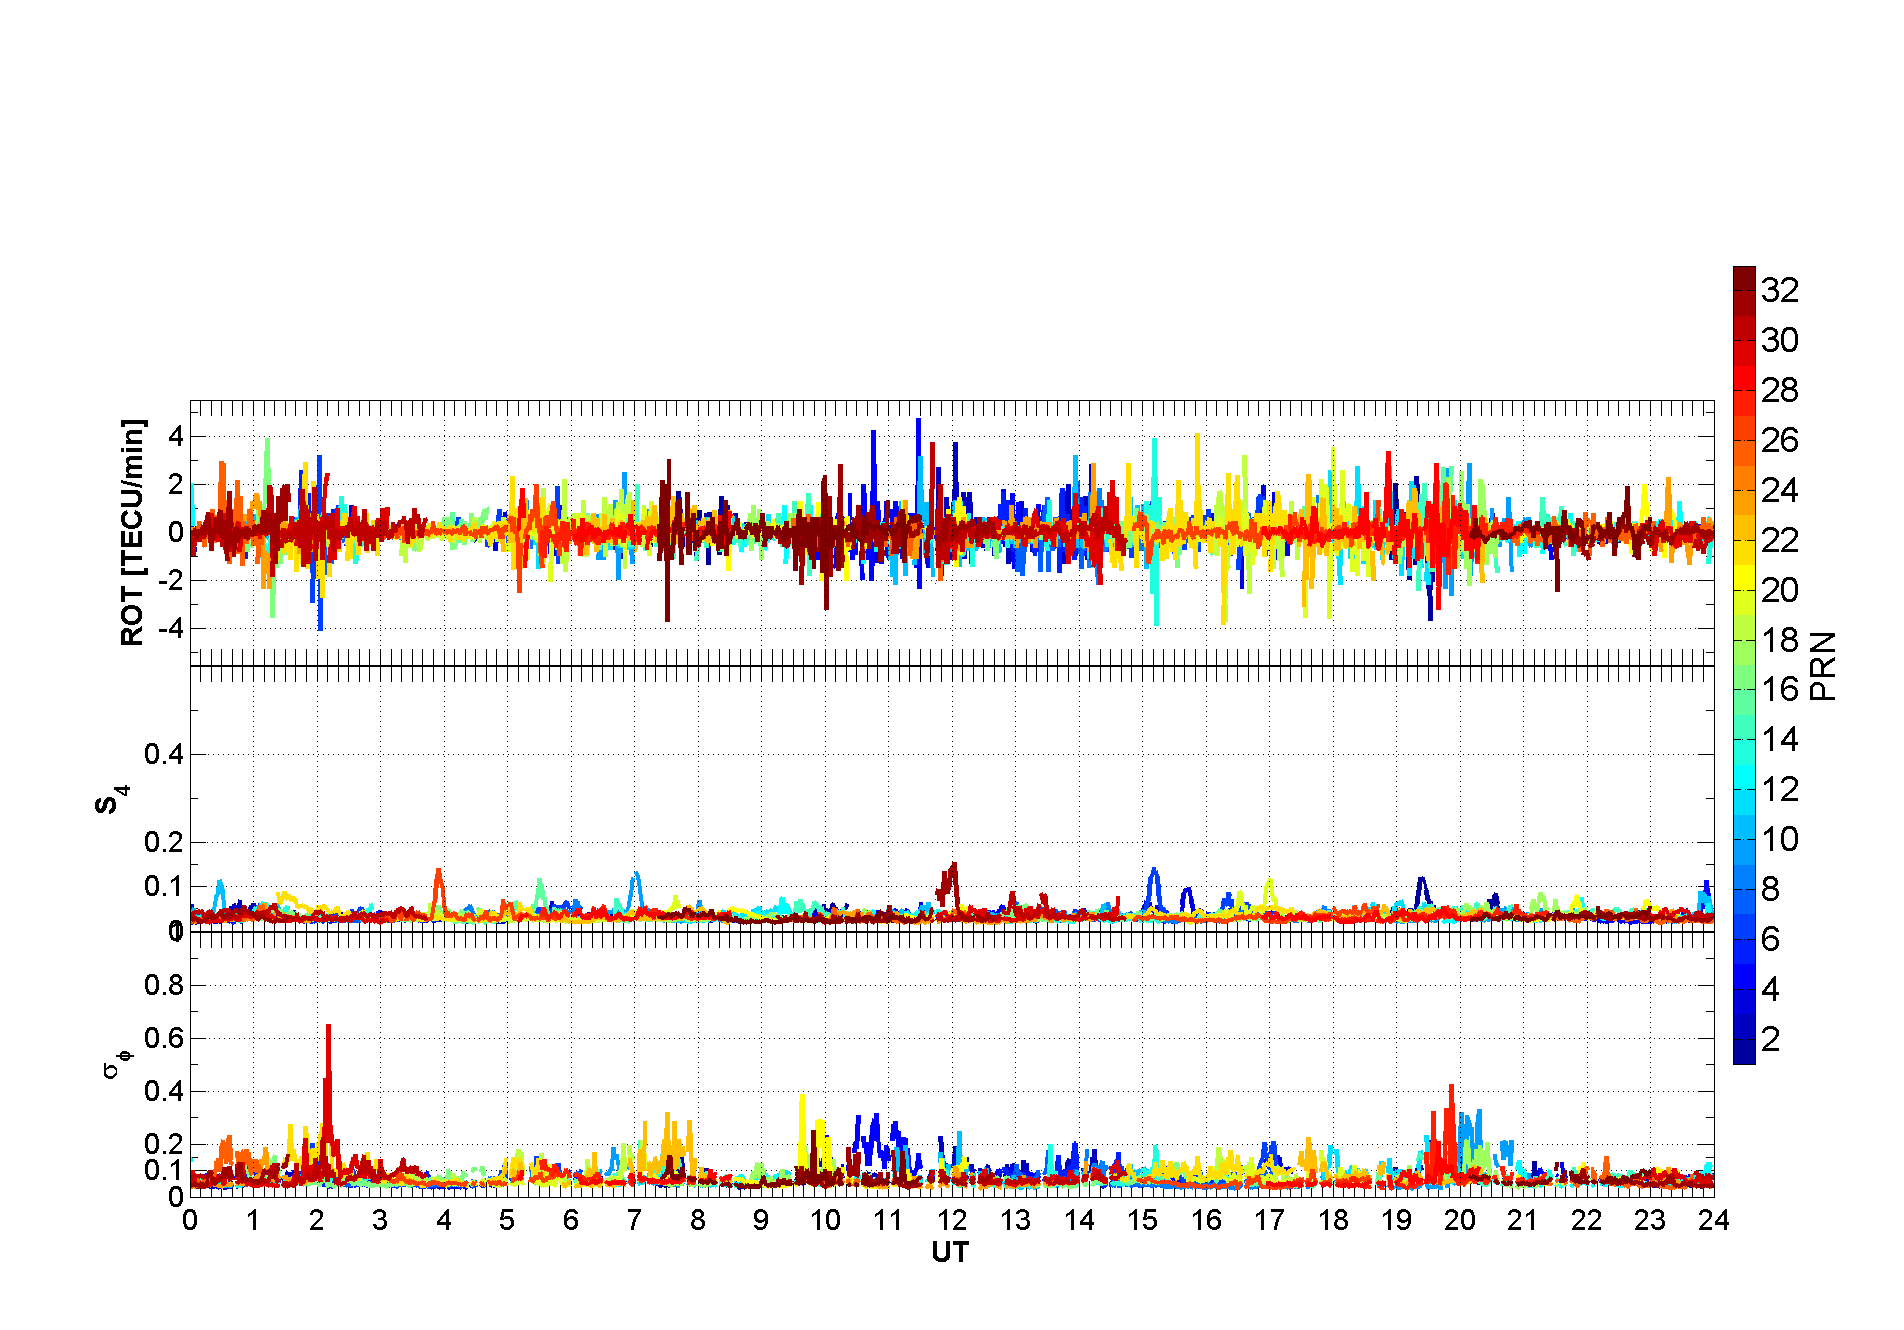1904x1330 pixels.
Task: Click PRN colorbar tick label 16
Action: point(1780,689)
